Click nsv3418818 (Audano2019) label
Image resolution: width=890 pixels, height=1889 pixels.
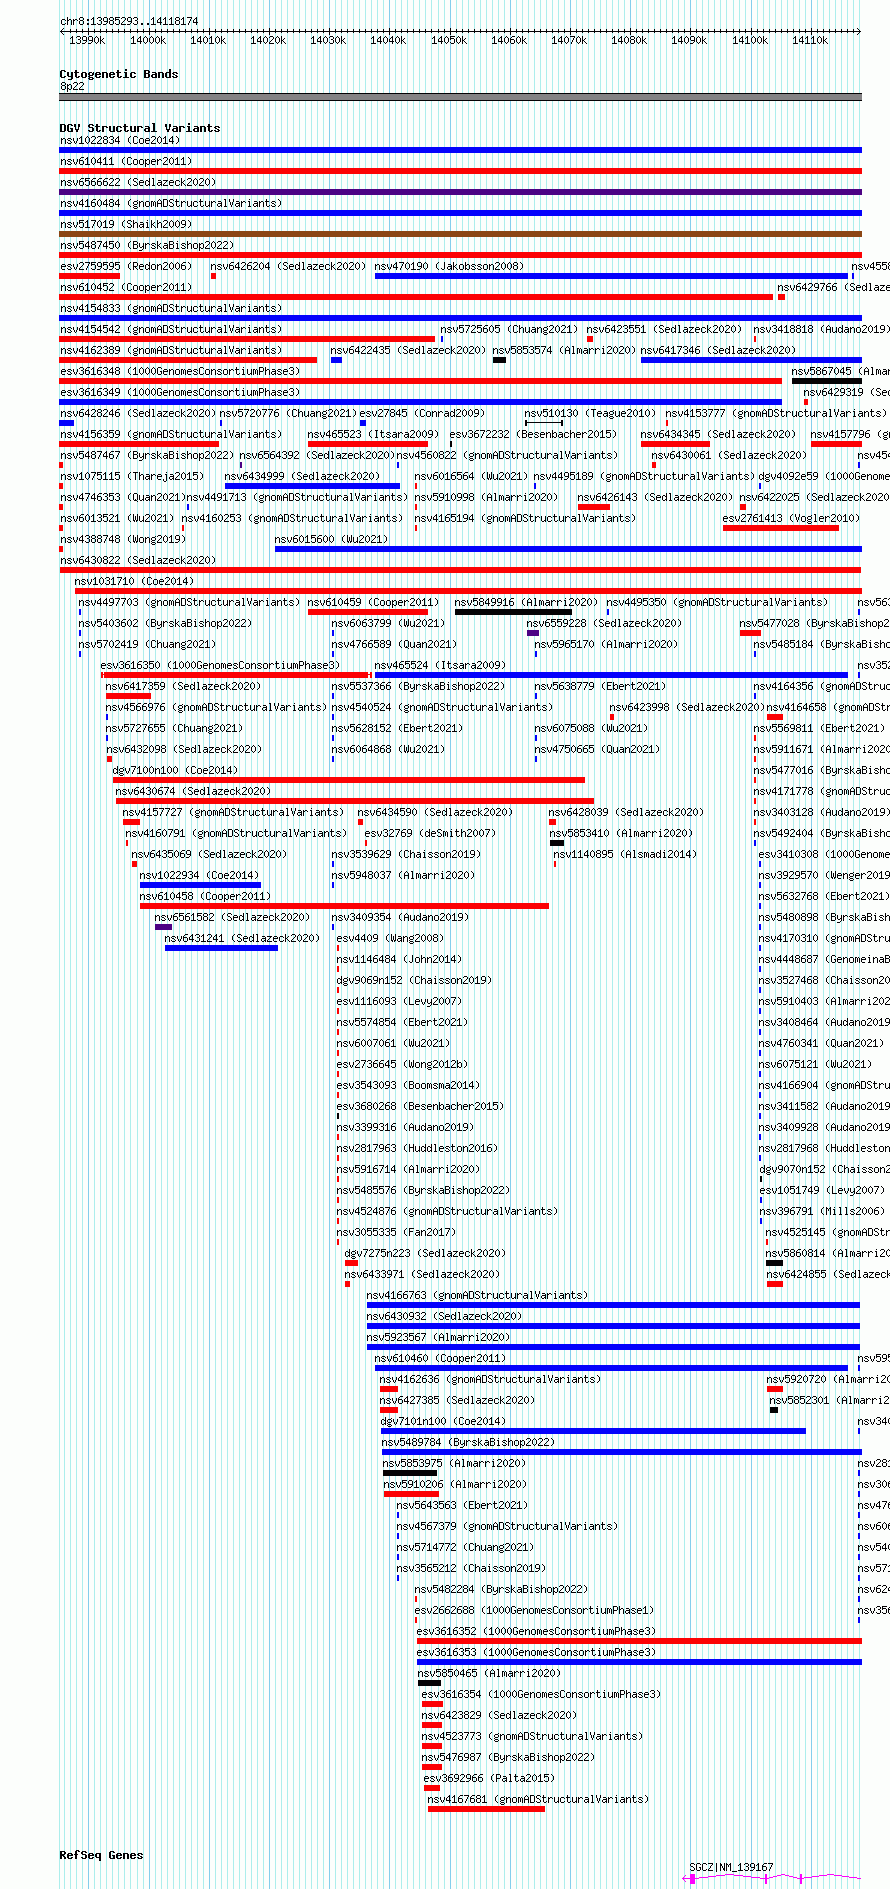[x=821, y=329]
